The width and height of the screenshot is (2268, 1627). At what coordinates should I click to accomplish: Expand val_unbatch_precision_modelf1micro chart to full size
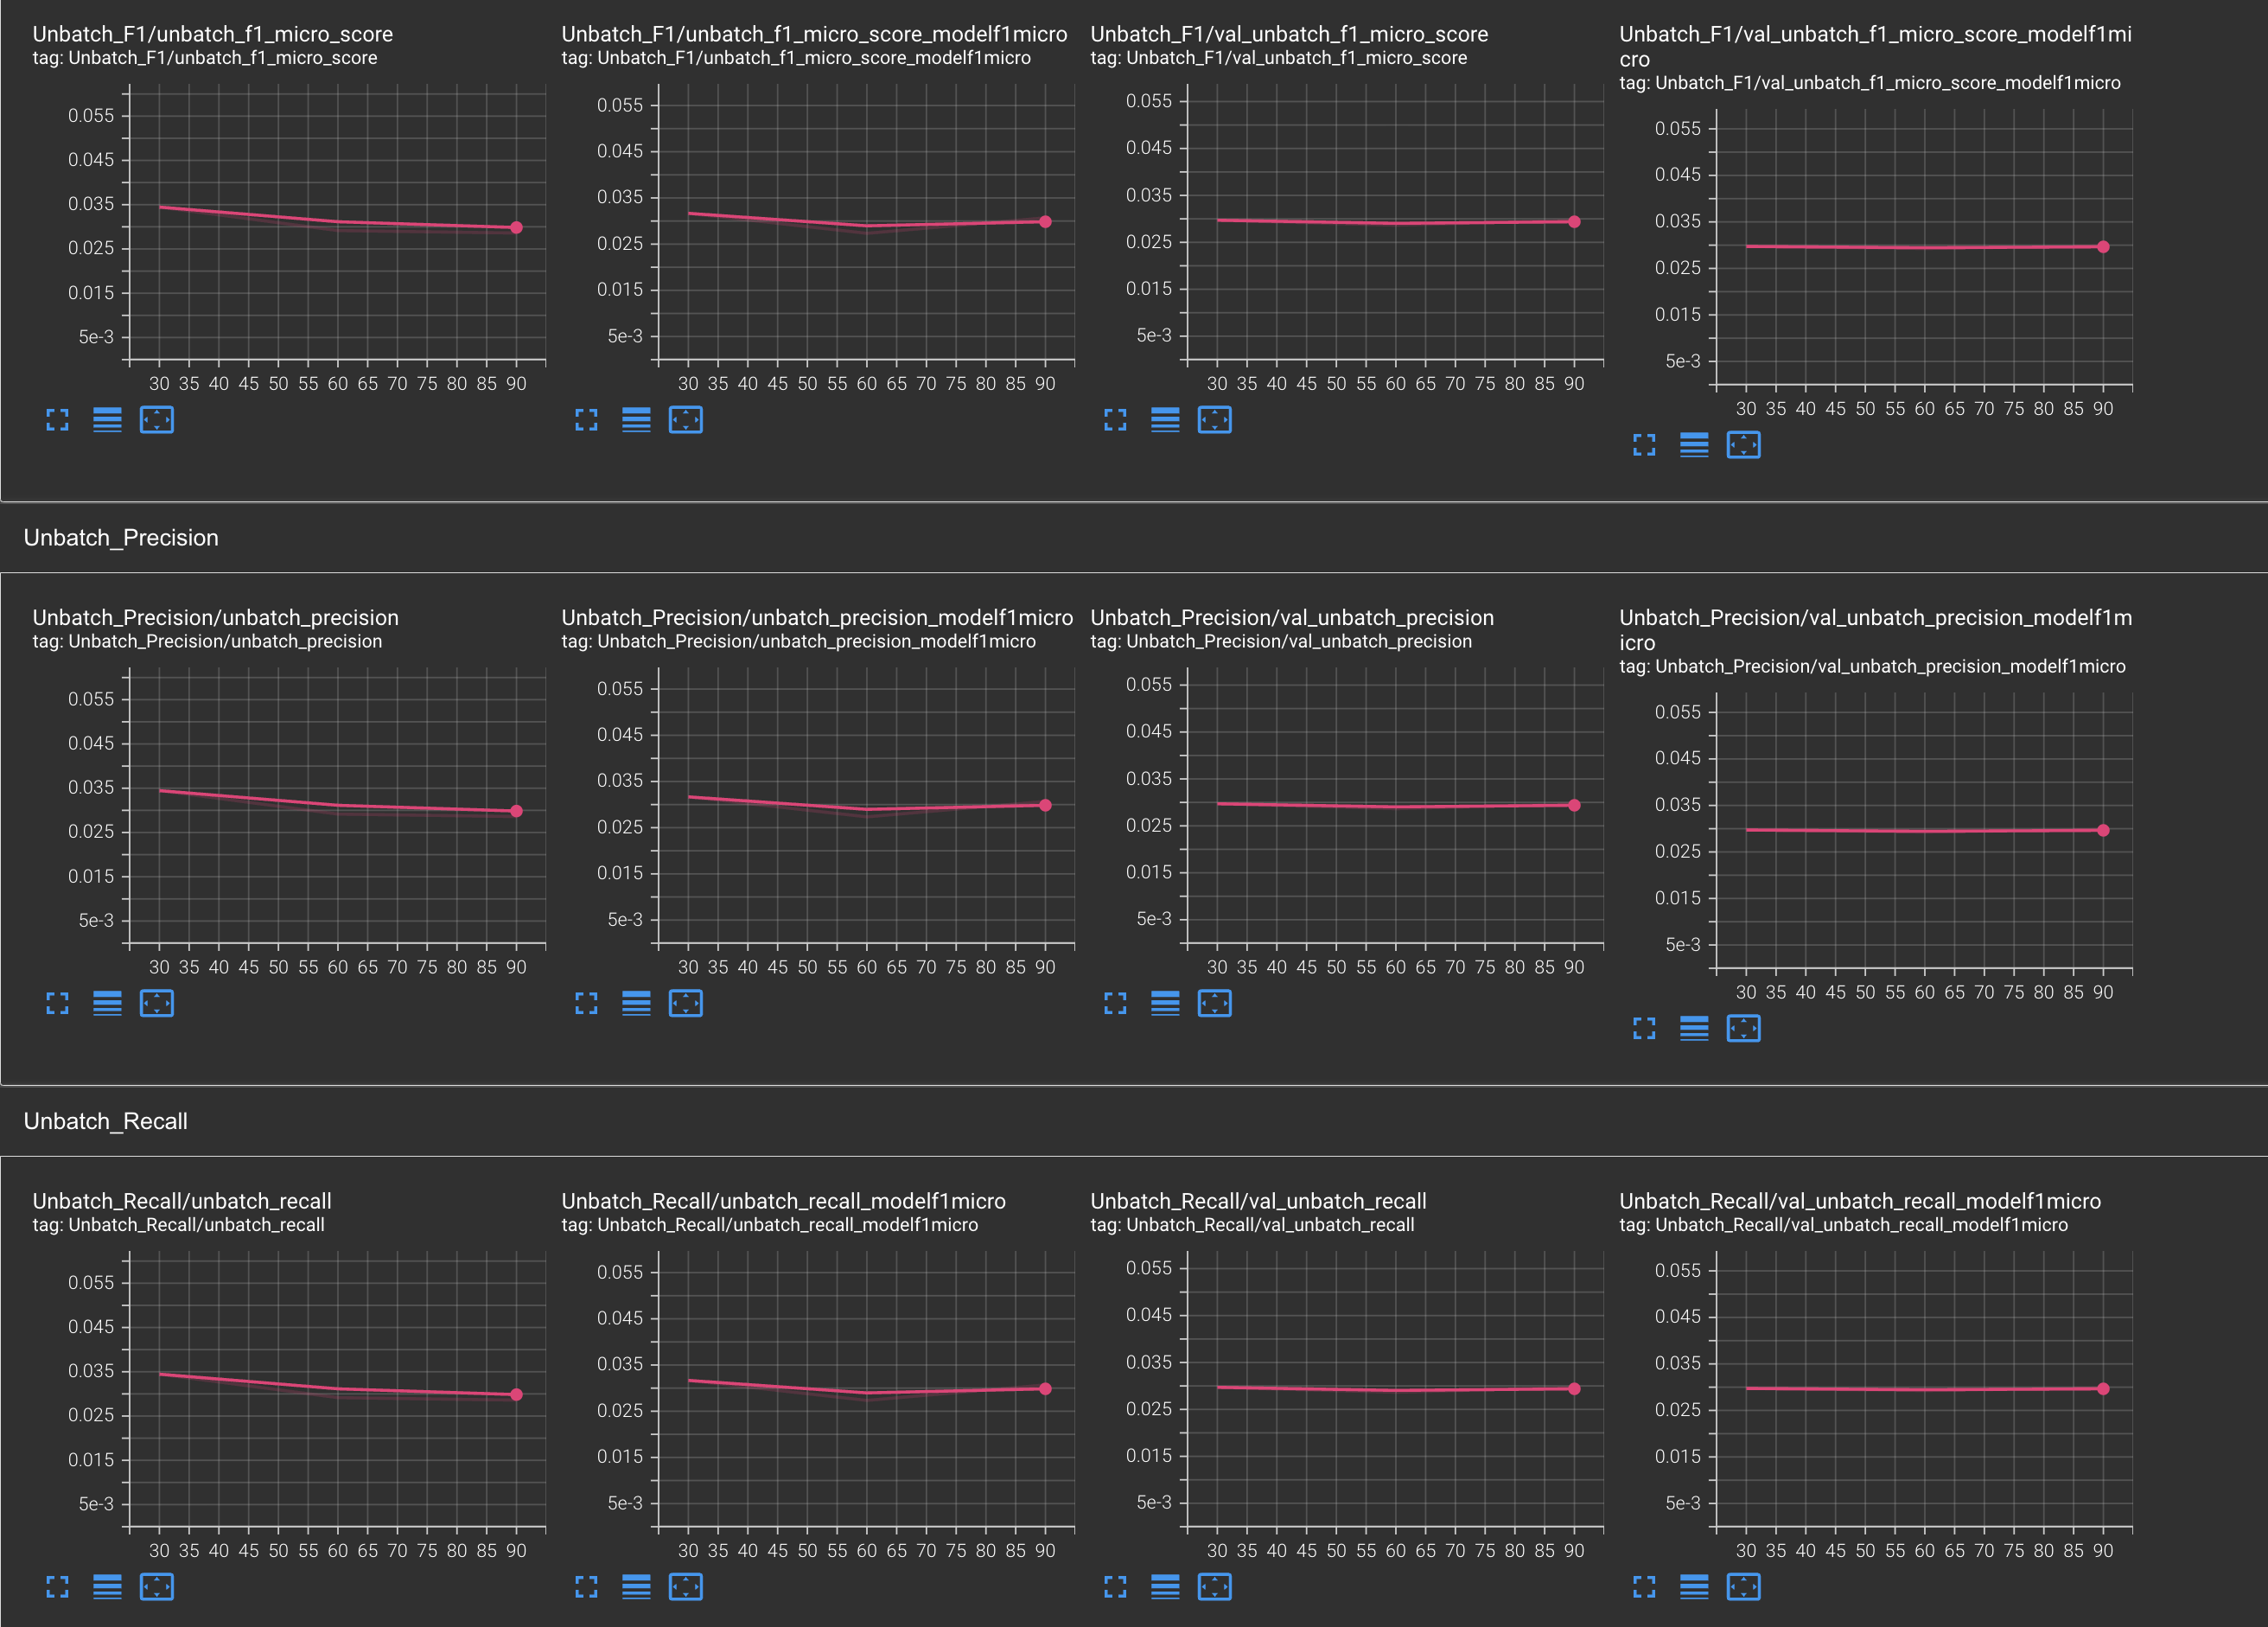click(1644, 1028)
